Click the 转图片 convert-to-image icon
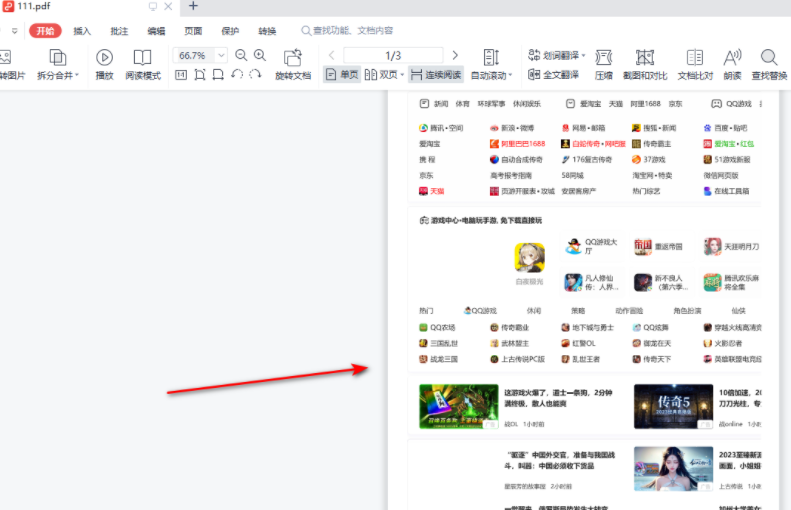The width and height of the screenshot is (791, 510). [6, 57]
